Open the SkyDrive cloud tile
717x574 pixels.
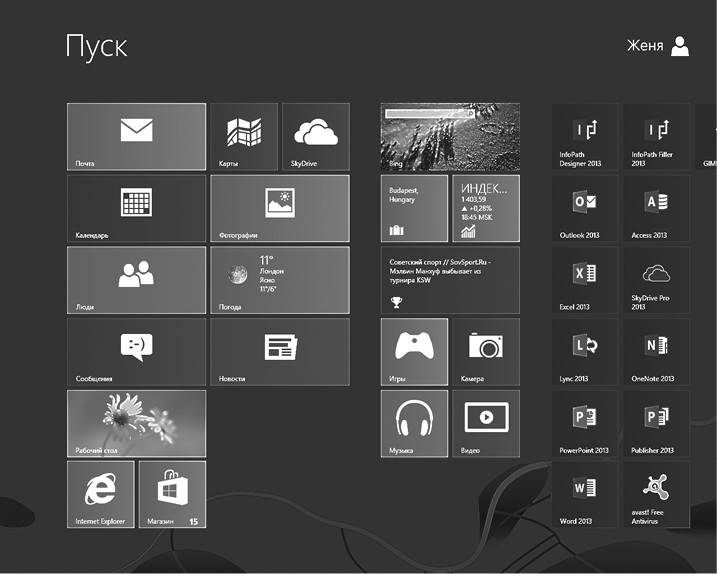(316, 137)
